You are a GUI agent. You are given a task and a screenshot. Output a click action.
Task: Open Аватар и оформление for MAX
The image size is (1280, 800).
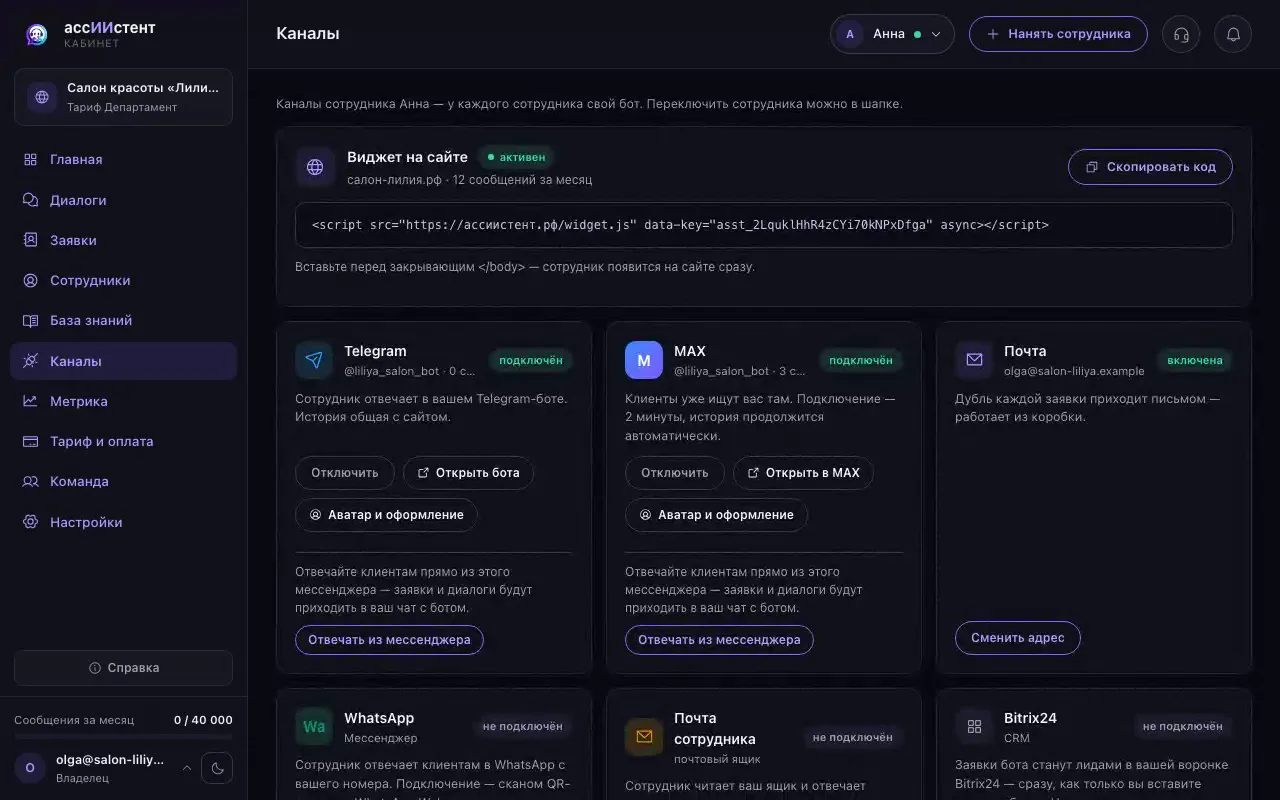(716, 515)
